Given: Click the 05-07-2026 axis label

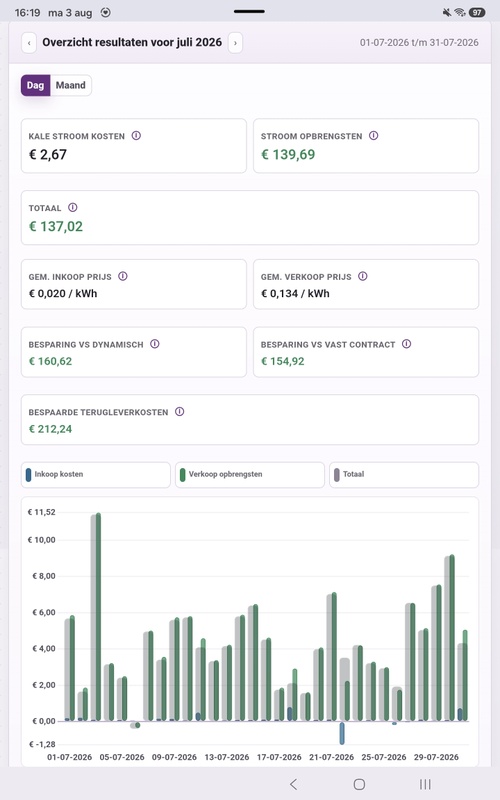Looking at the screenshot, I should pyautogui.click(x=122, y=757).
